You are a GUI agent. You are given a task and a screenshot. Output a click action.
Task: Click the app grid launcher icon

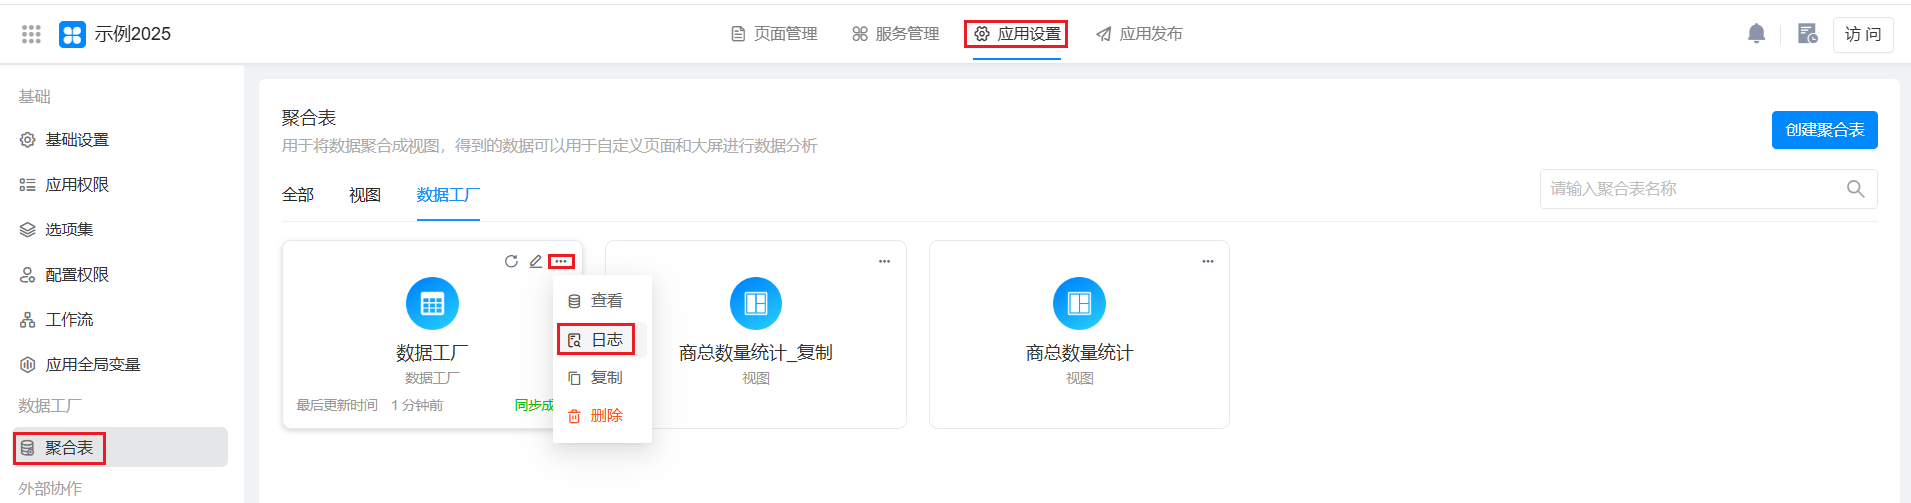tap(31, 34)
